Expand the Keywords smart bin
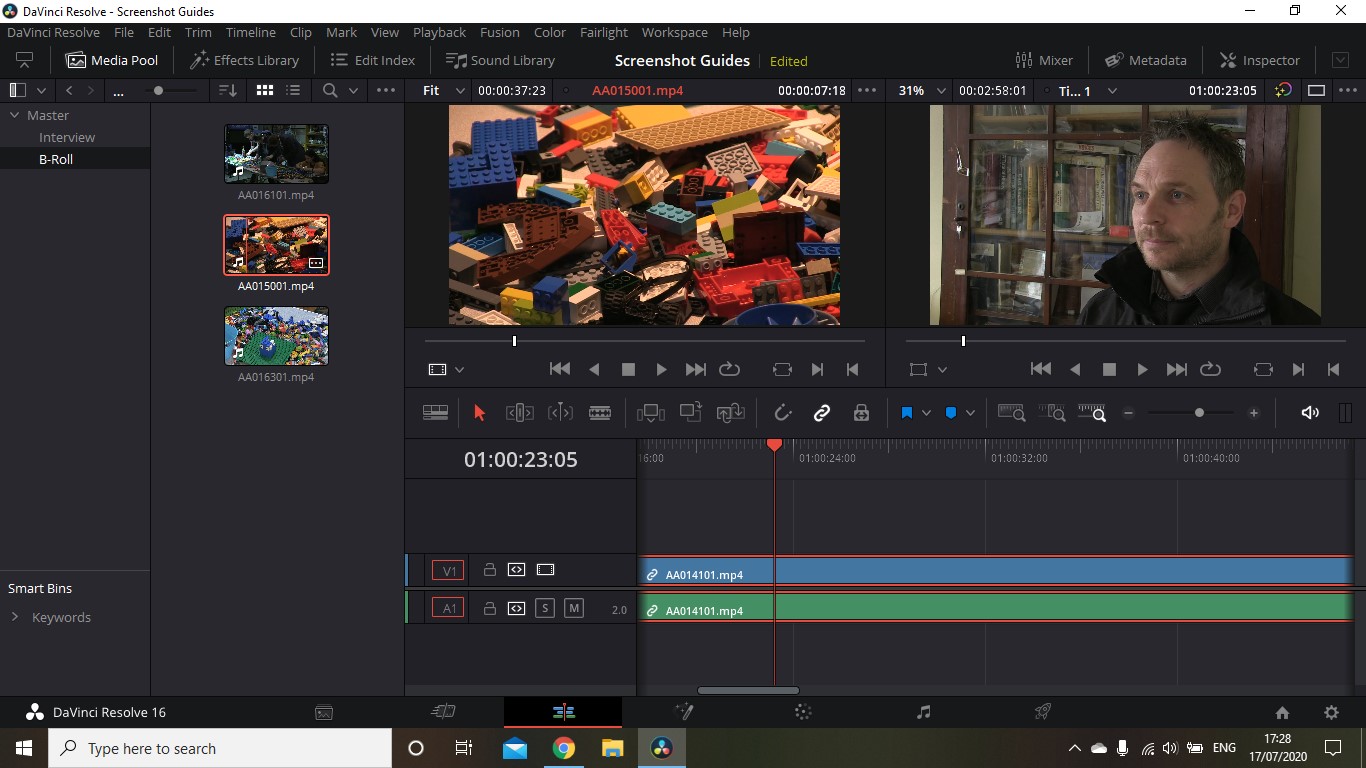Screen dimensions: 1366x768 click(x=15, y=617)
